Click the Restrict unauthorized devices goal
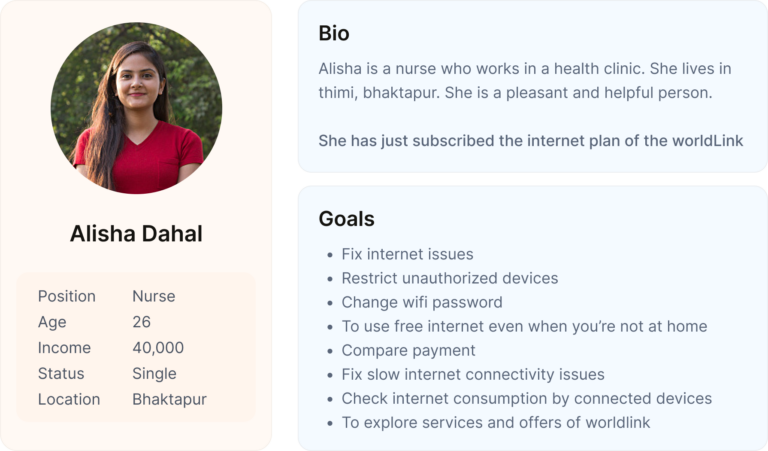 pos(449,278)
